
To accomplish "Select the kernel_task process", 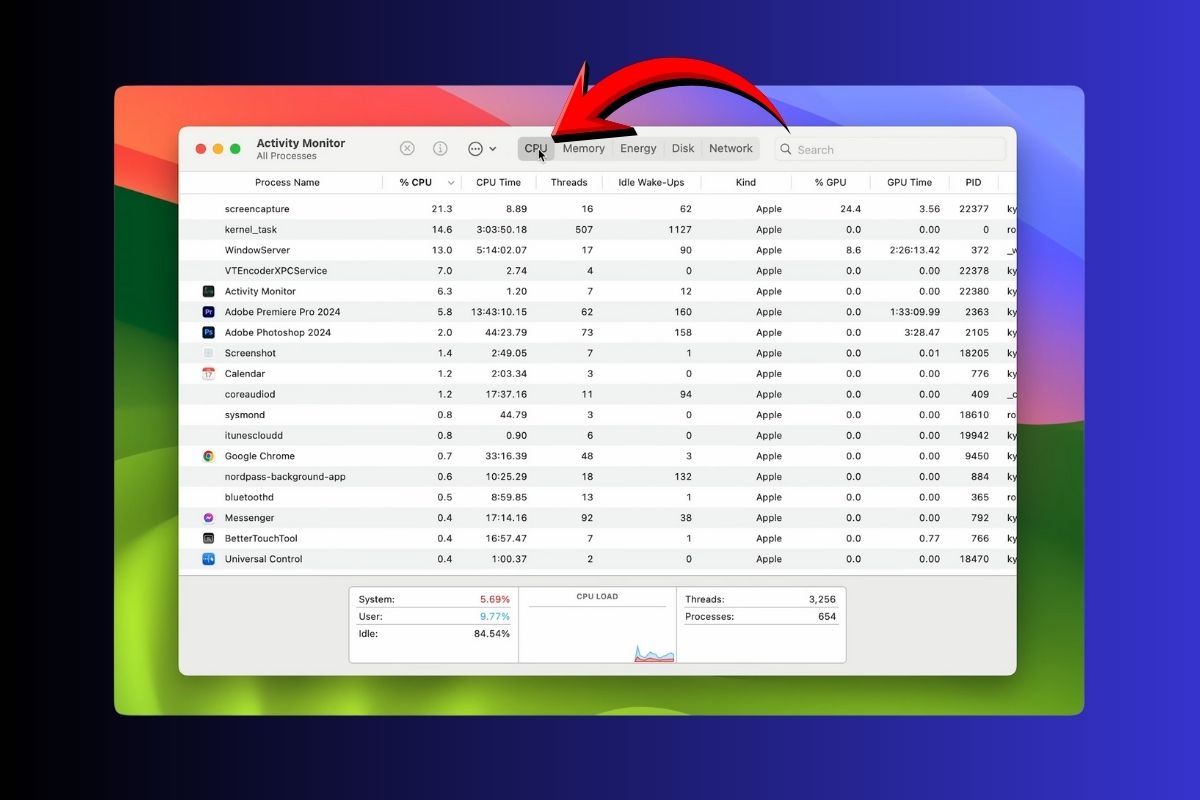I will (x=251, y=230).
